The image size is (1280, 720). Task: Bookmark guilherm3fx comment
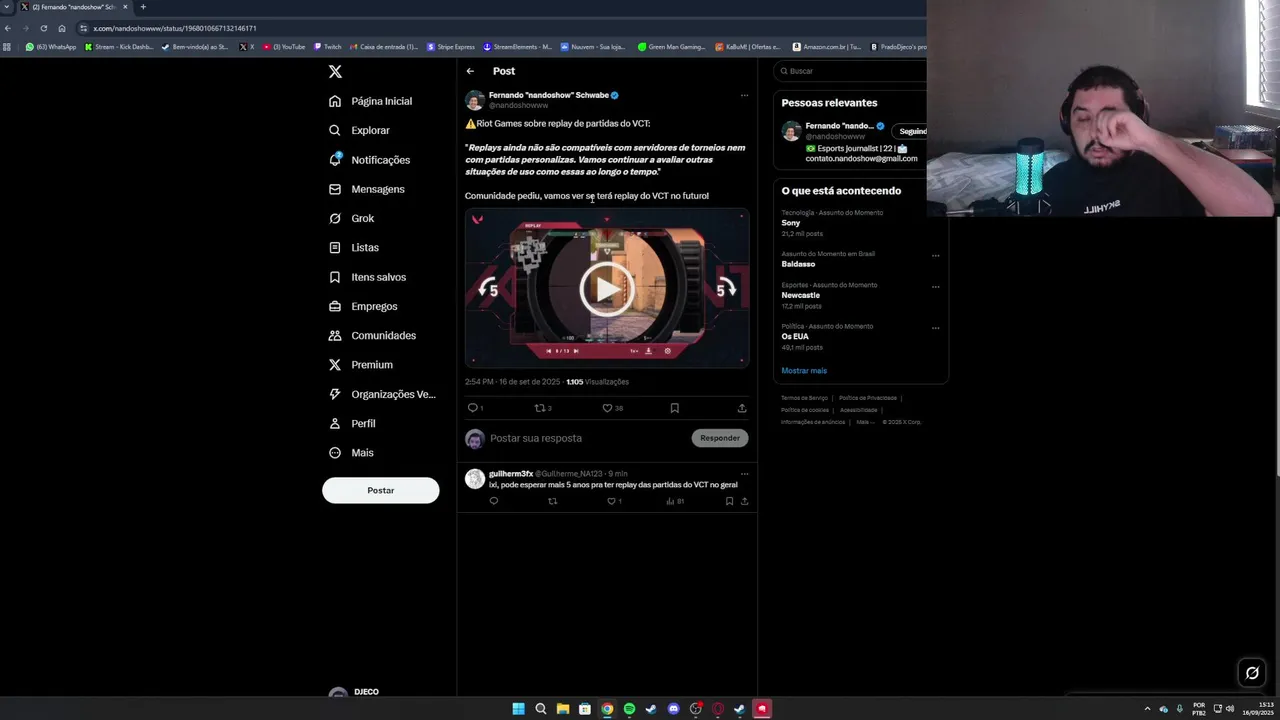point(729,501)
